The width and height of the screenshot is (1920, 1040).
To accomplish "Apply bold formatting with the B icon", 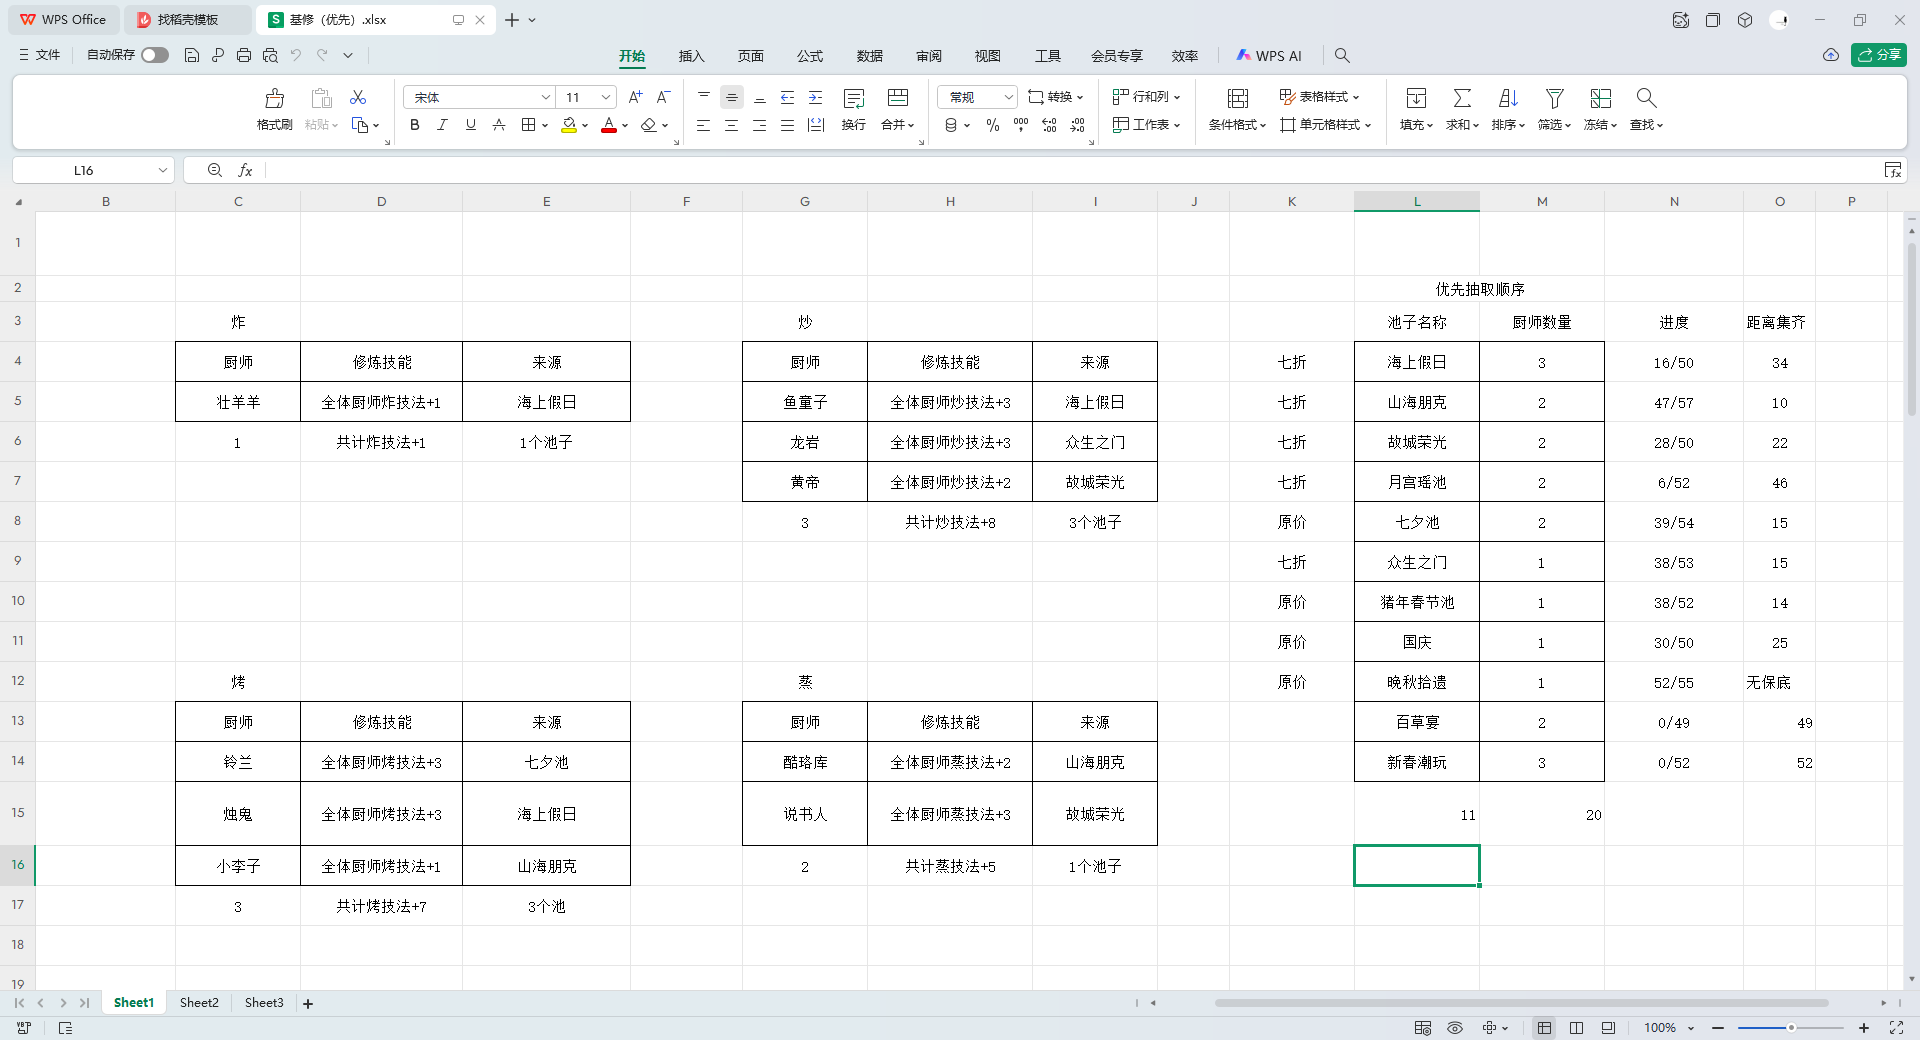I will click(414, 125).
